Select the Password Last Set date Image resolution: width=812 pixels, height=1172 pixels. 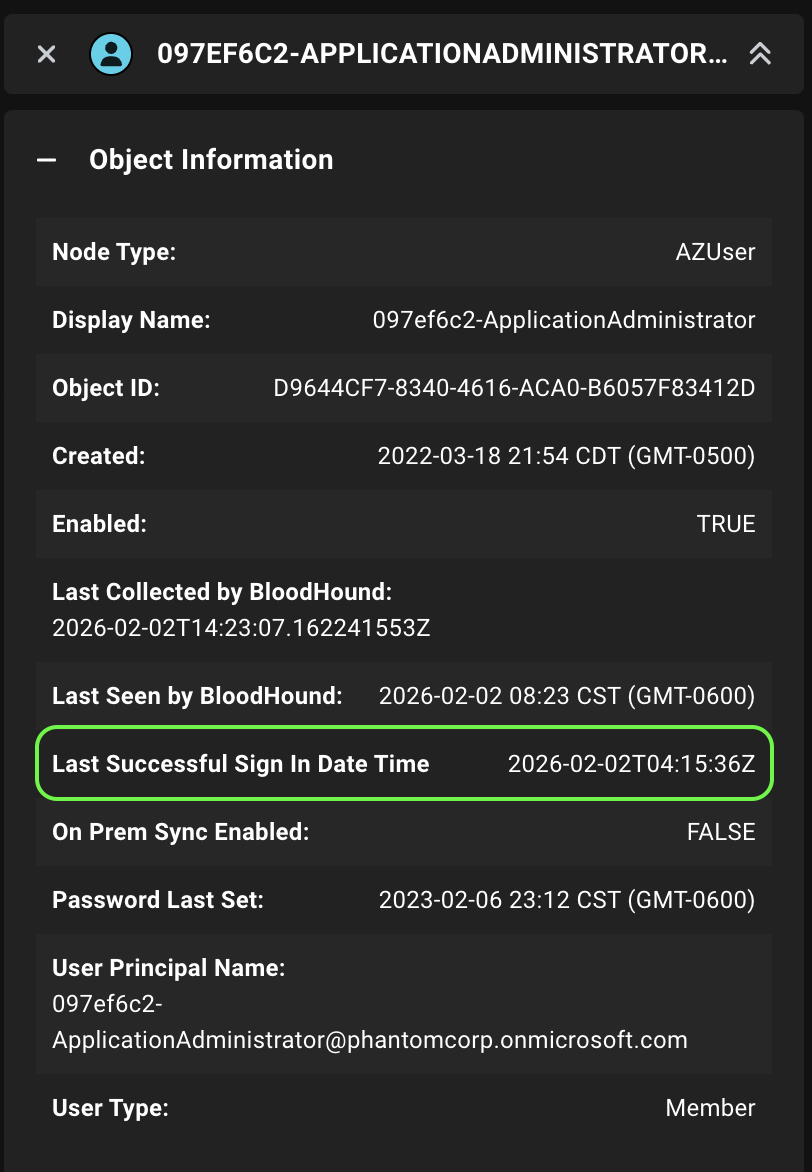(567, 899)
